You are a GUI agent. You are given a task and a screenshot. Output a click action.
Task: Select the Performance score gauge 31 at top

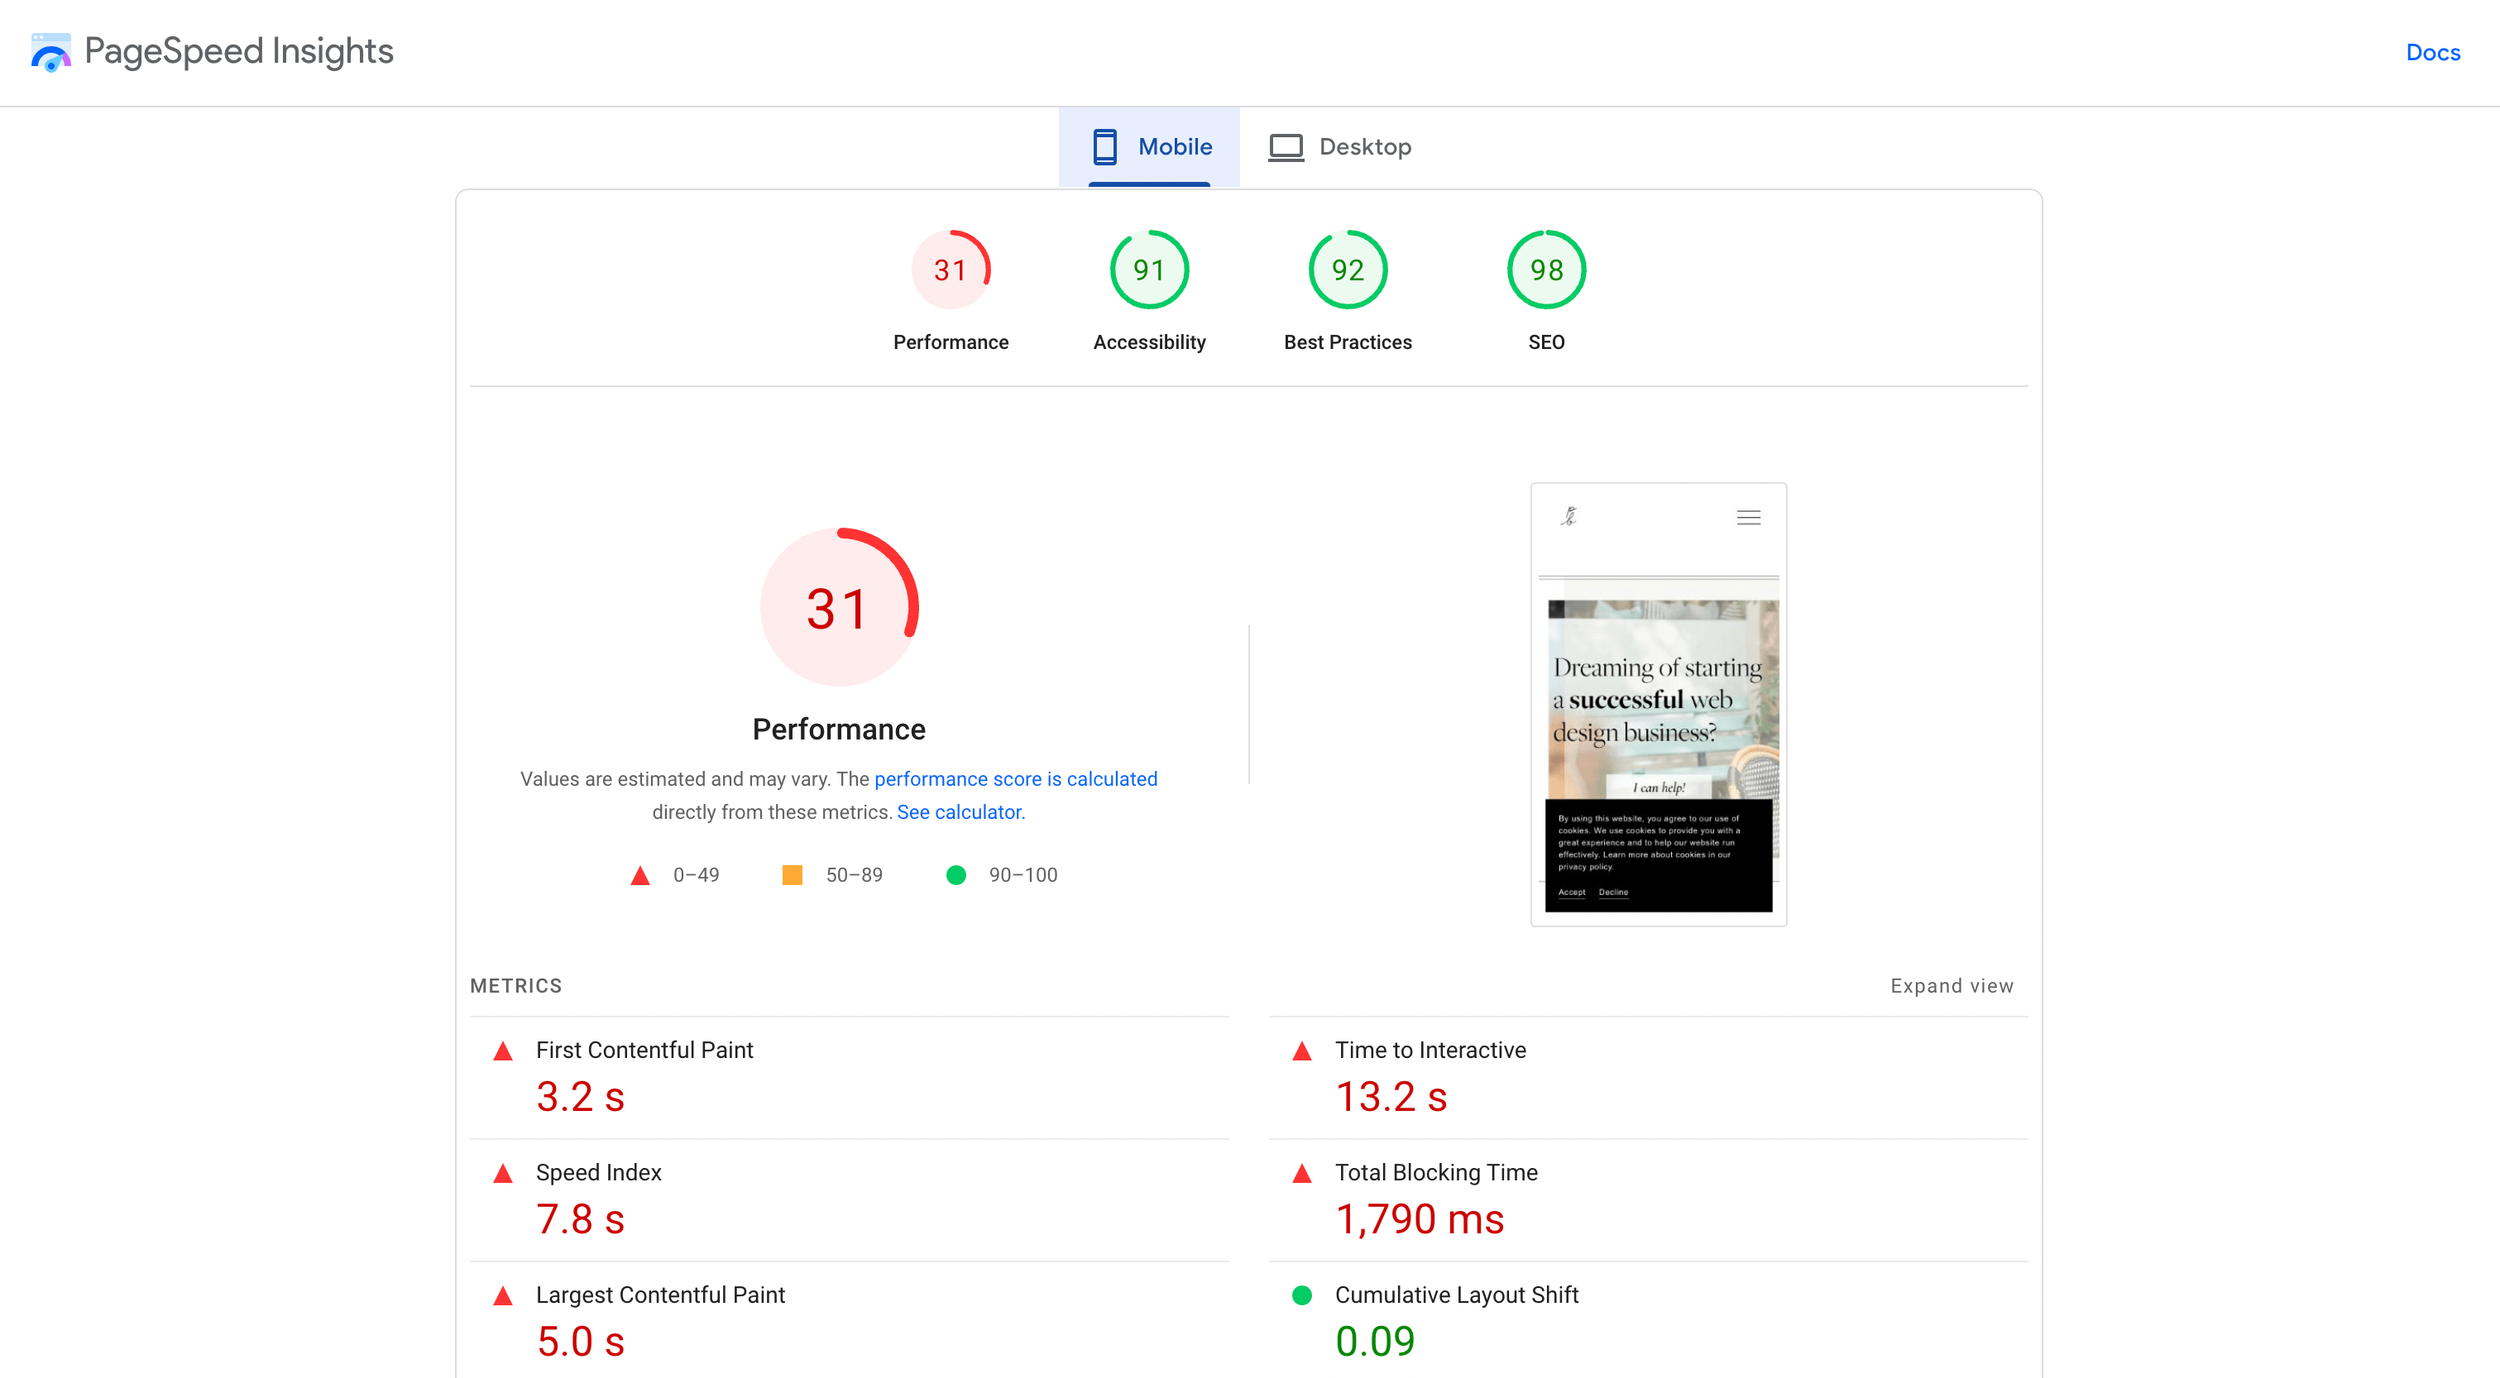click(950, 270)
